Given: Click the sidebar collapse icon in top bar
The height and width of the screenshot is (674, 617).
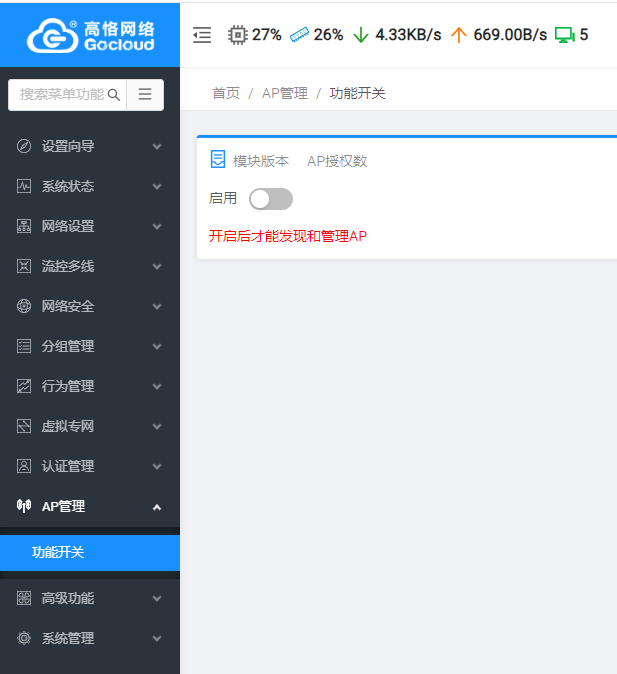Looking at the screenshot, I should (x=202, y=35).
